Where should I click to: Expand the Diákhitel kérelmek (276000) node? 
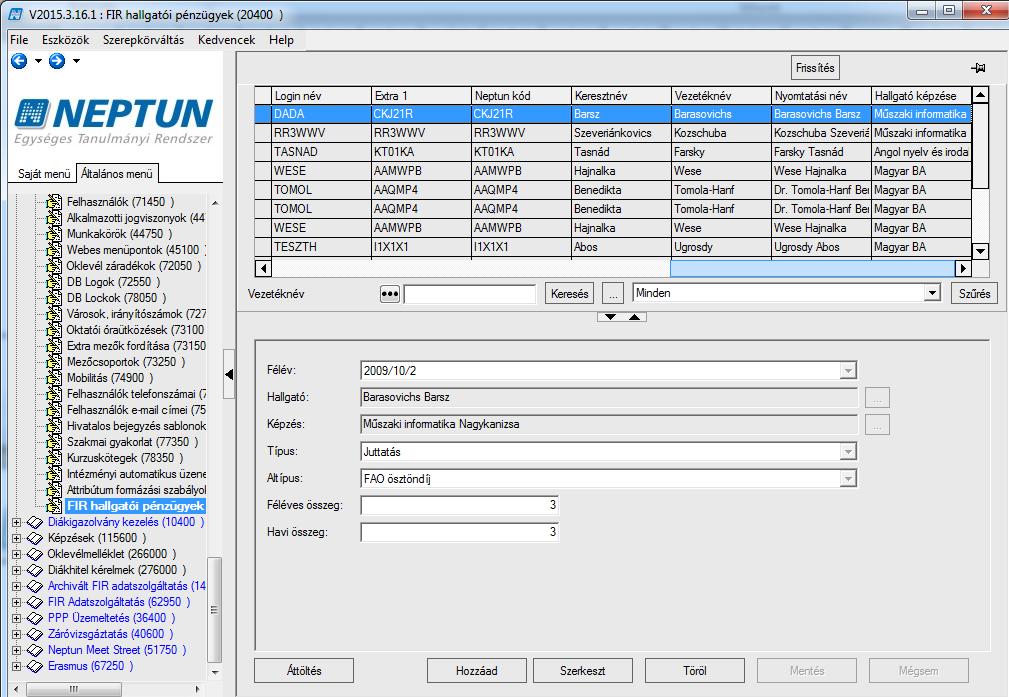(17, 570)
